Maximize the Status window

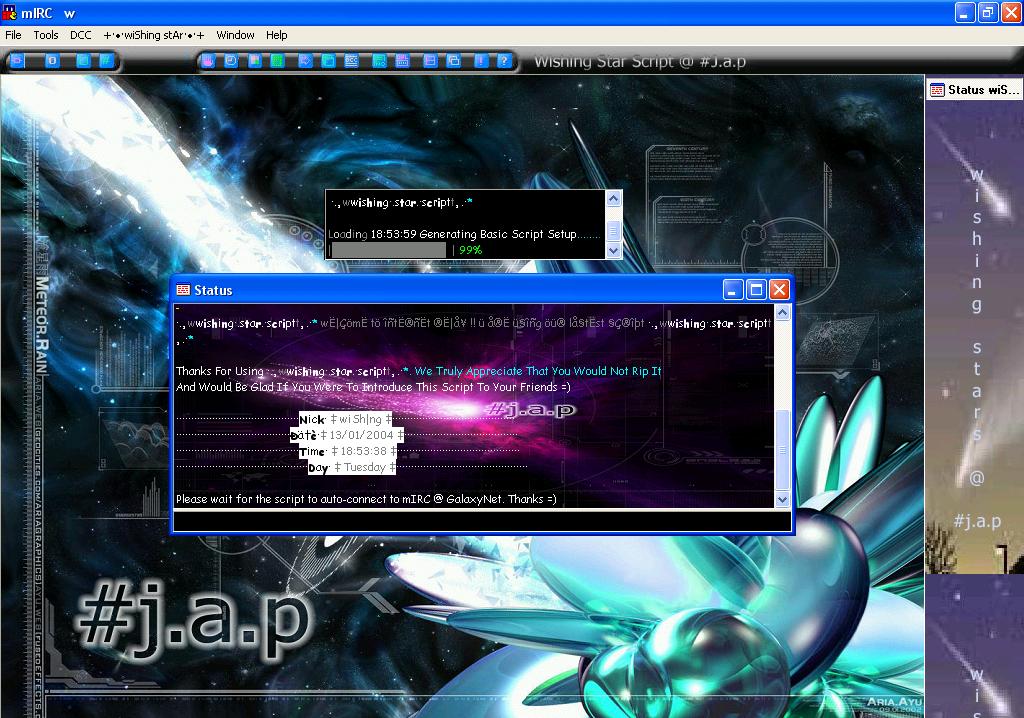(x=756, y=289)
